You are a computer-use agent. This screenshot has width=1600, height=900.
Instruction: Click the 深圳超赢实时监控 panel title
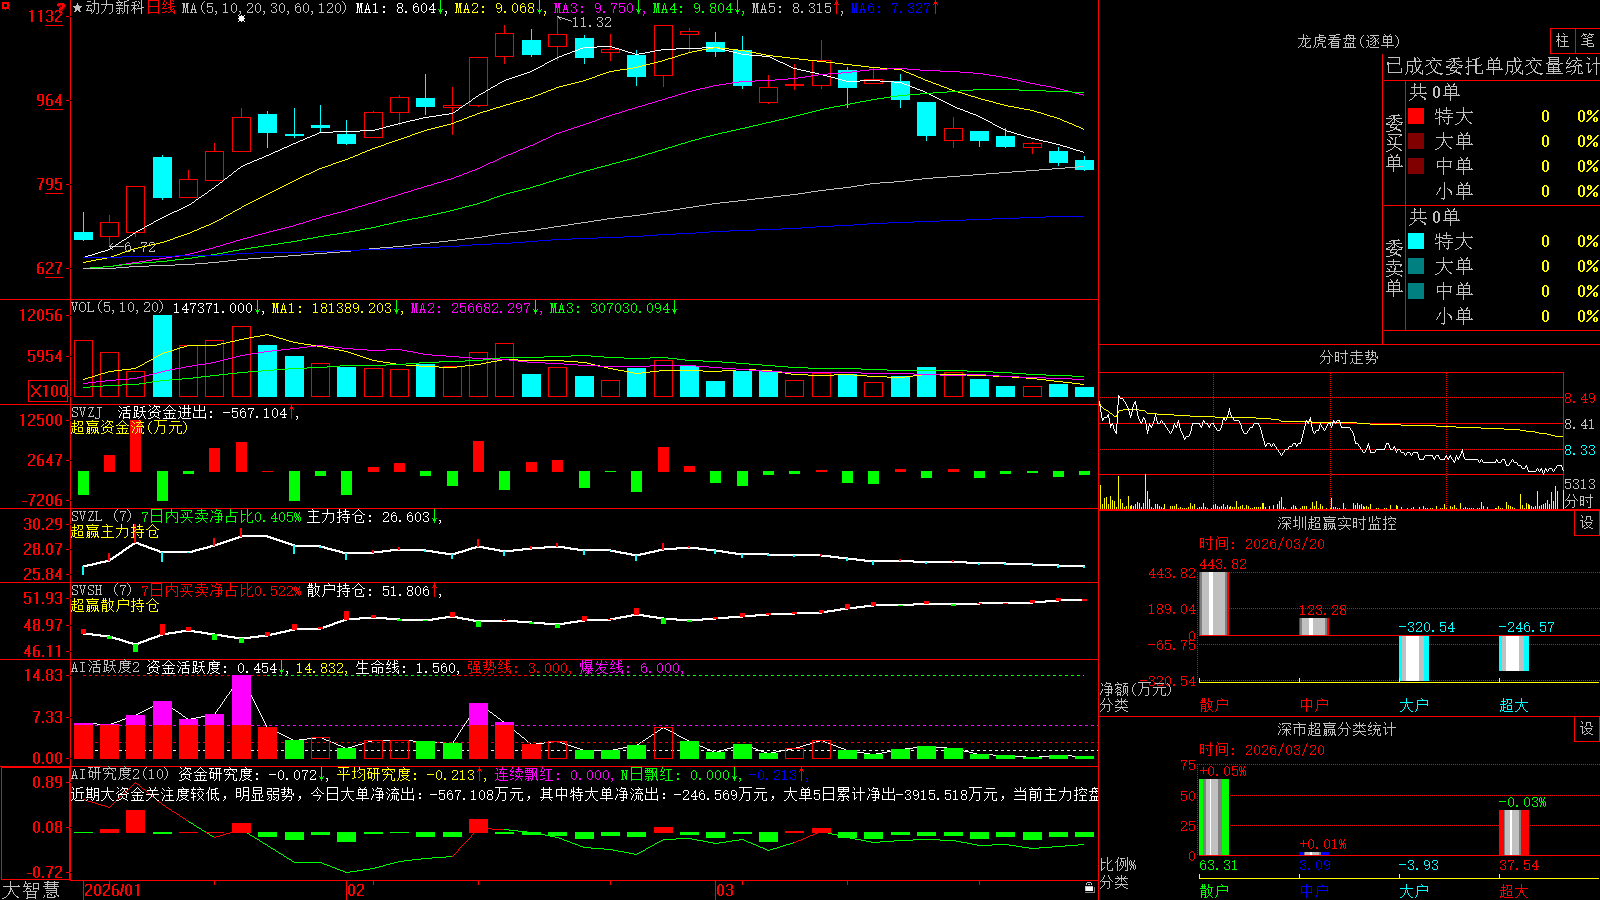pos(1336,523)
